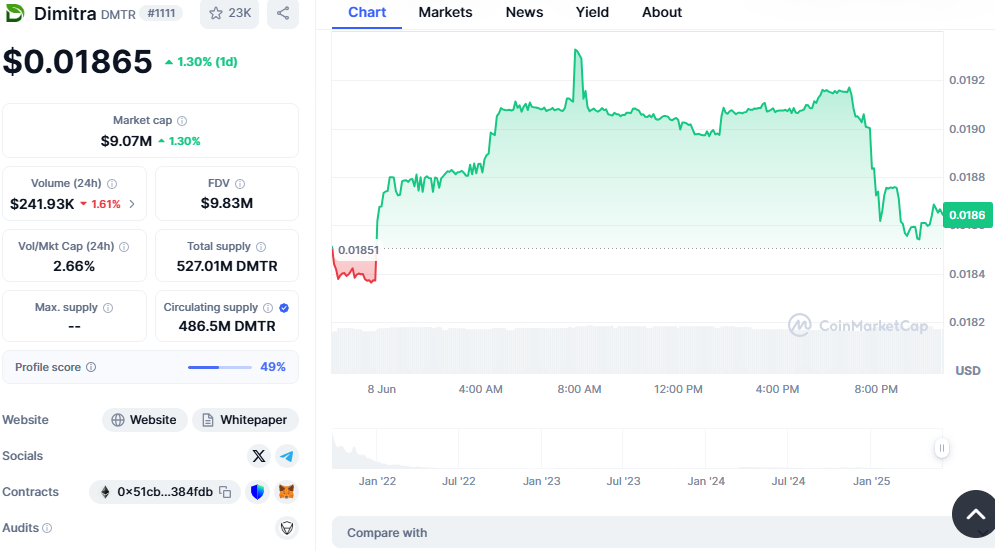Open the X (Twitter) social link
Image resolution: width=995 pixels, height=551 pixels.
[258, 456]
